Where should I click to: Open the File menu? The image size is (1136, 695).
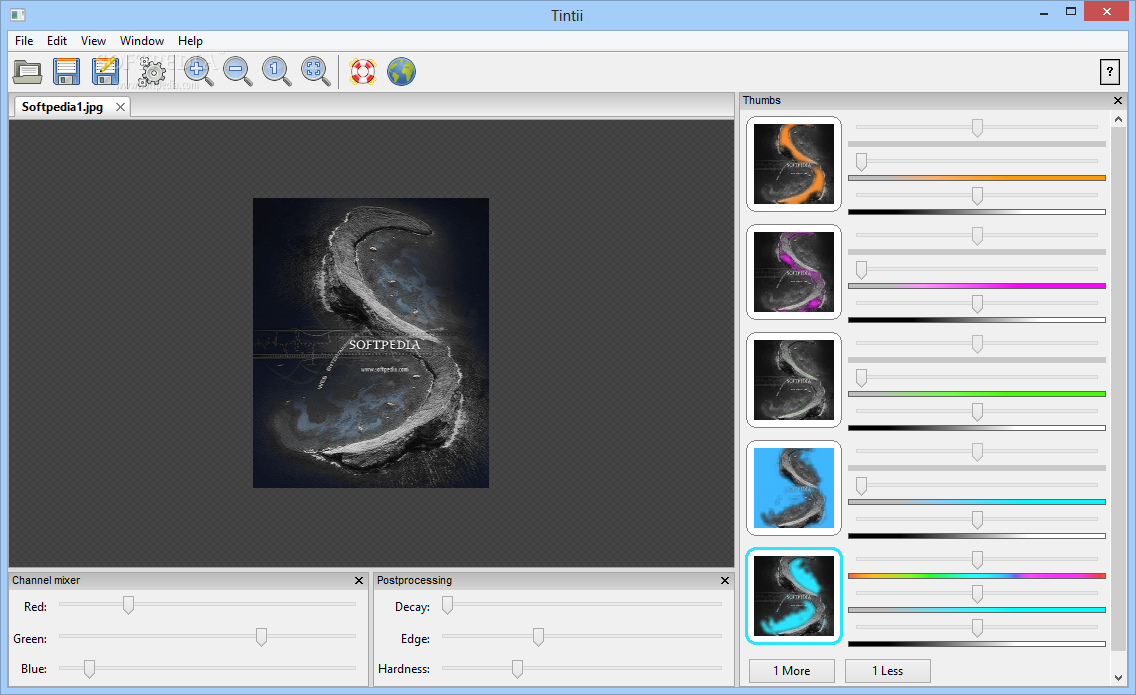(x=24, y=41)
